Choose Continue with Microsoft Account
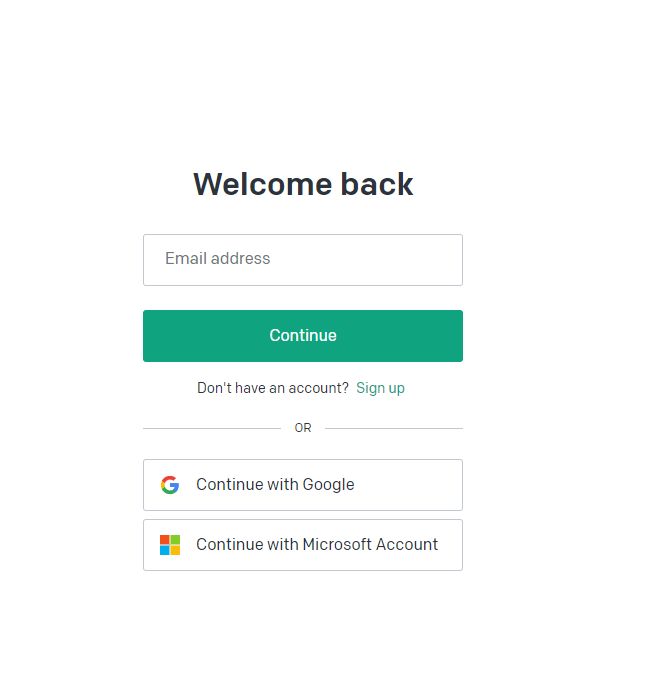This screenshot has width=648, height=677. tap(303, 545)
